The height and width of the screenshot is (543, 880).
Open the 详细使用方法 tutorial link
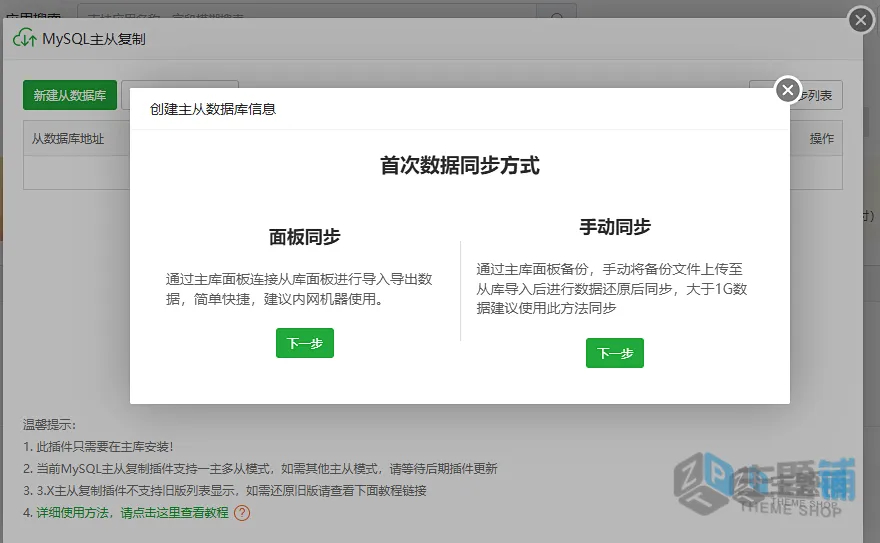[132, 513]
